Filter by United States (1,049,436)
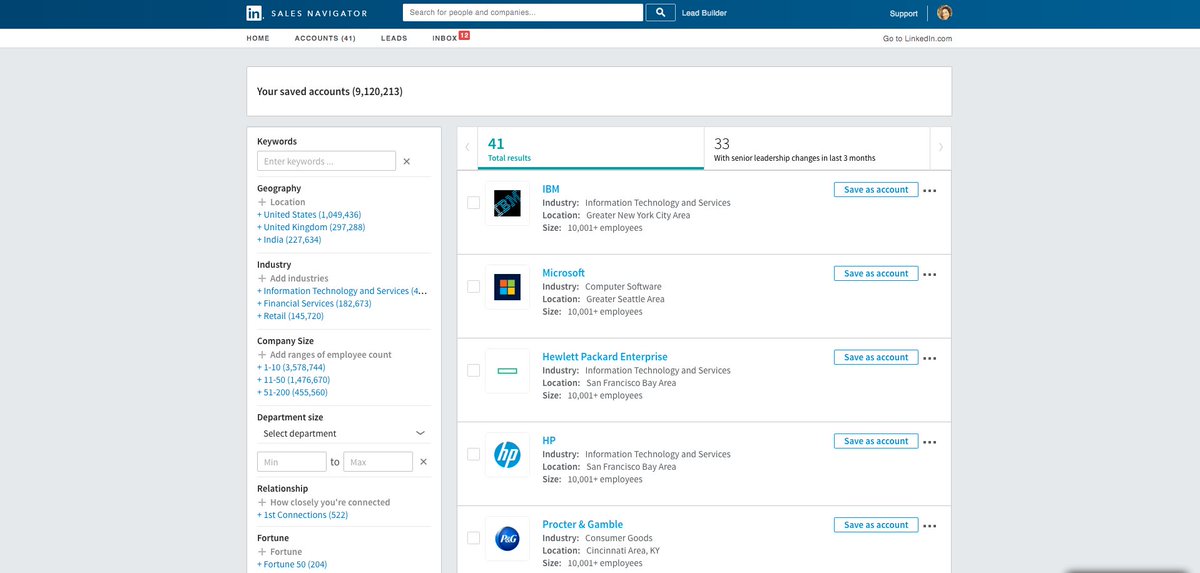 (x=309, y=215)
